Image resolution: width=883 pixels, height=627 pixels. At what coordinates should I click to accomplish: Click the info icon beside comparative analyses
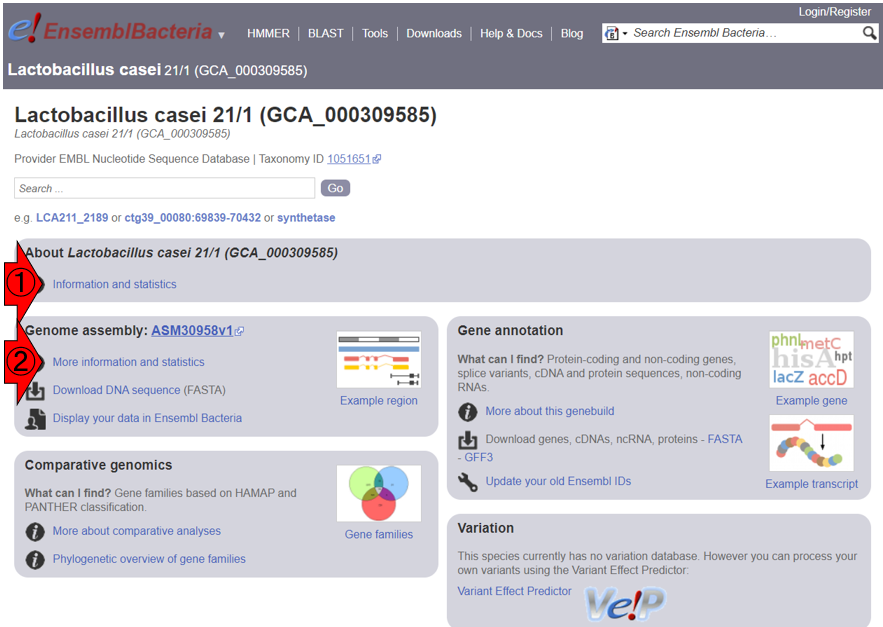pos(35,531)
